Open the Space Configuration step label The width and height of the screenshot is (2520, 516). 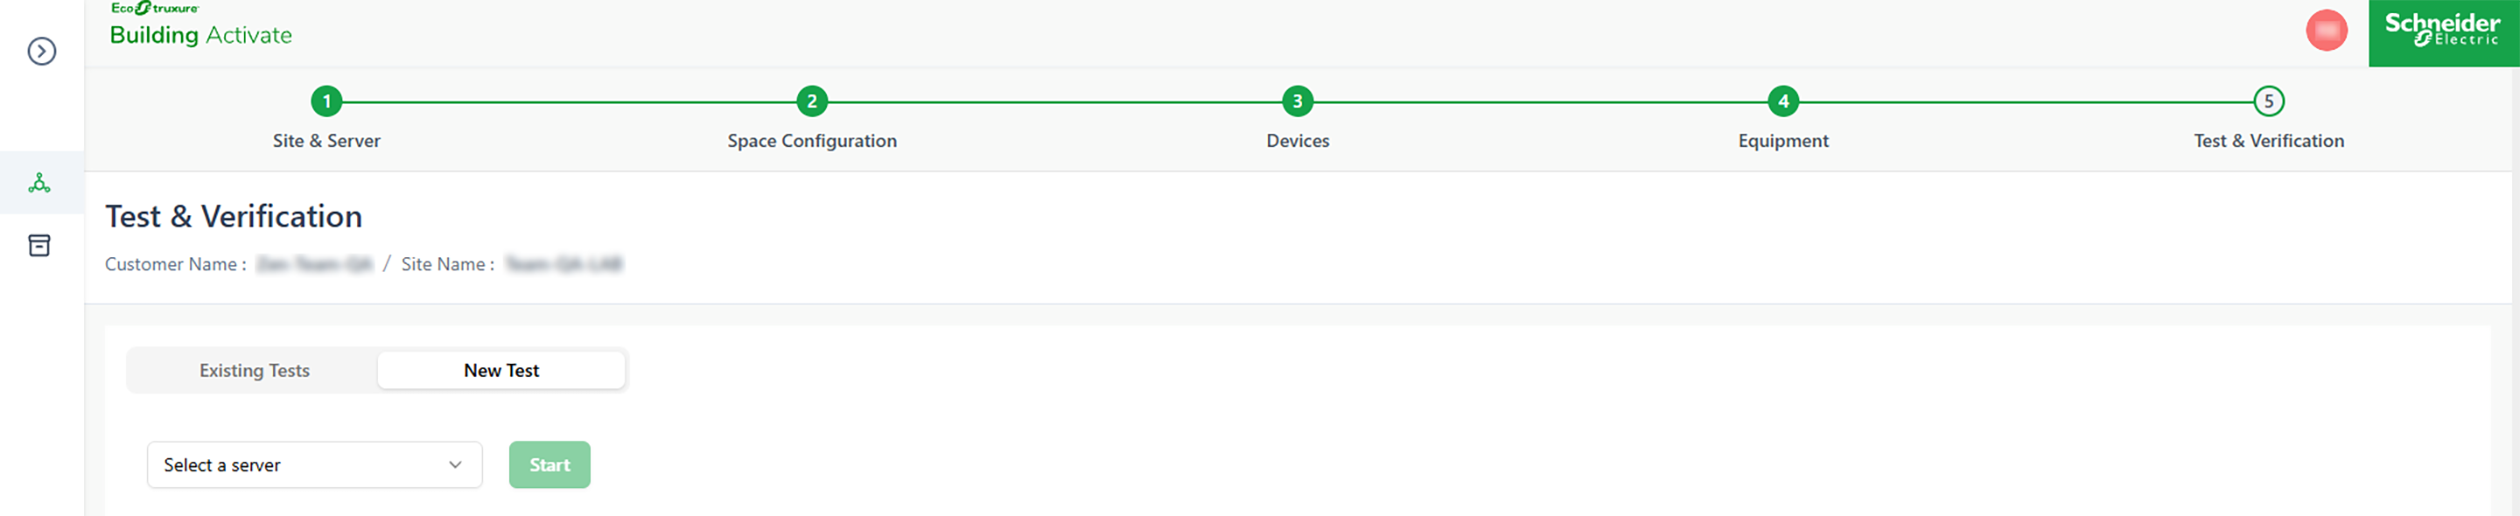tap(812, 141)
